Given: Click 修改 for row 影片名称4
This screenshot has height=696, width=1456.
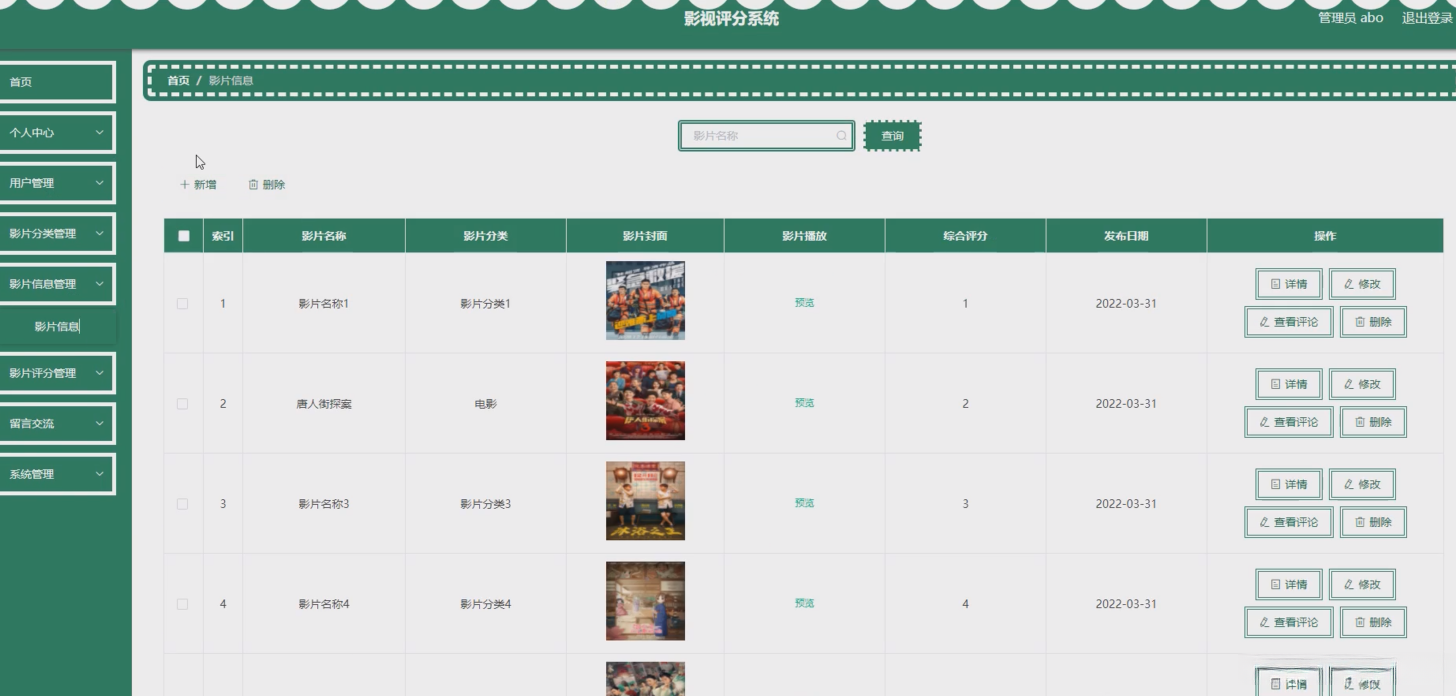Looking at the screenshot, I should click(1362, 584).
